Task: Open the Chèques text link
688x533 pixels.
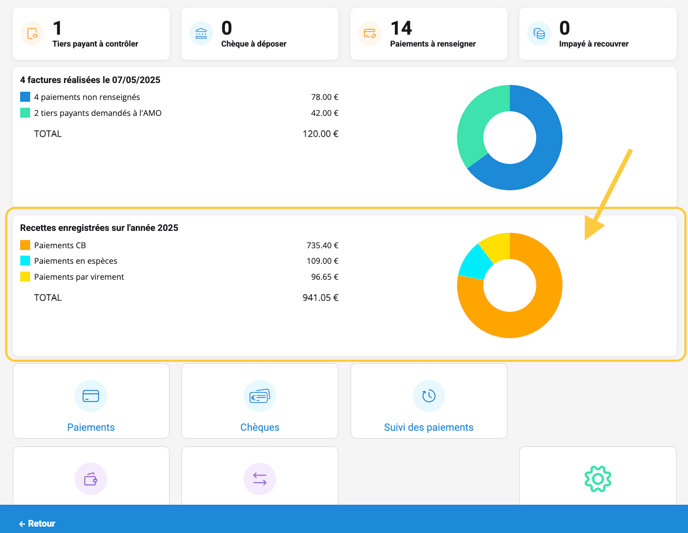Action: pyautogui.click(x=260, y=427)
